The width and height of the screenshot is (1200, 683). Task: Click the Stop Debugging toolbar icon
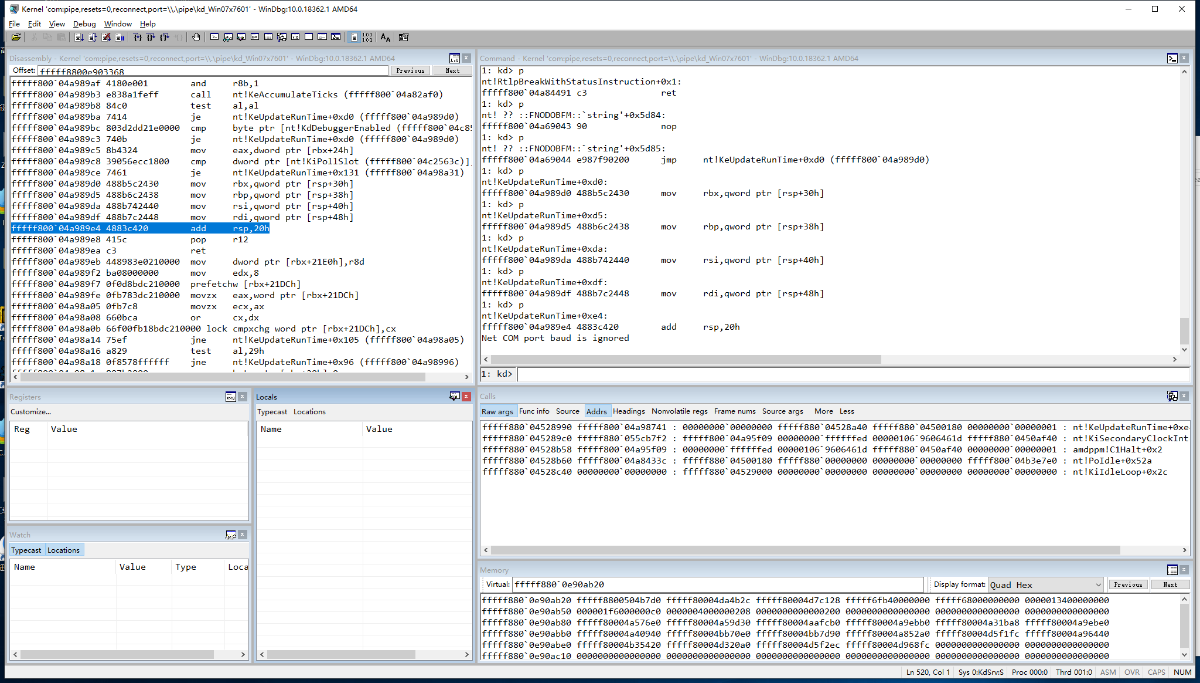tap(106, 37)
